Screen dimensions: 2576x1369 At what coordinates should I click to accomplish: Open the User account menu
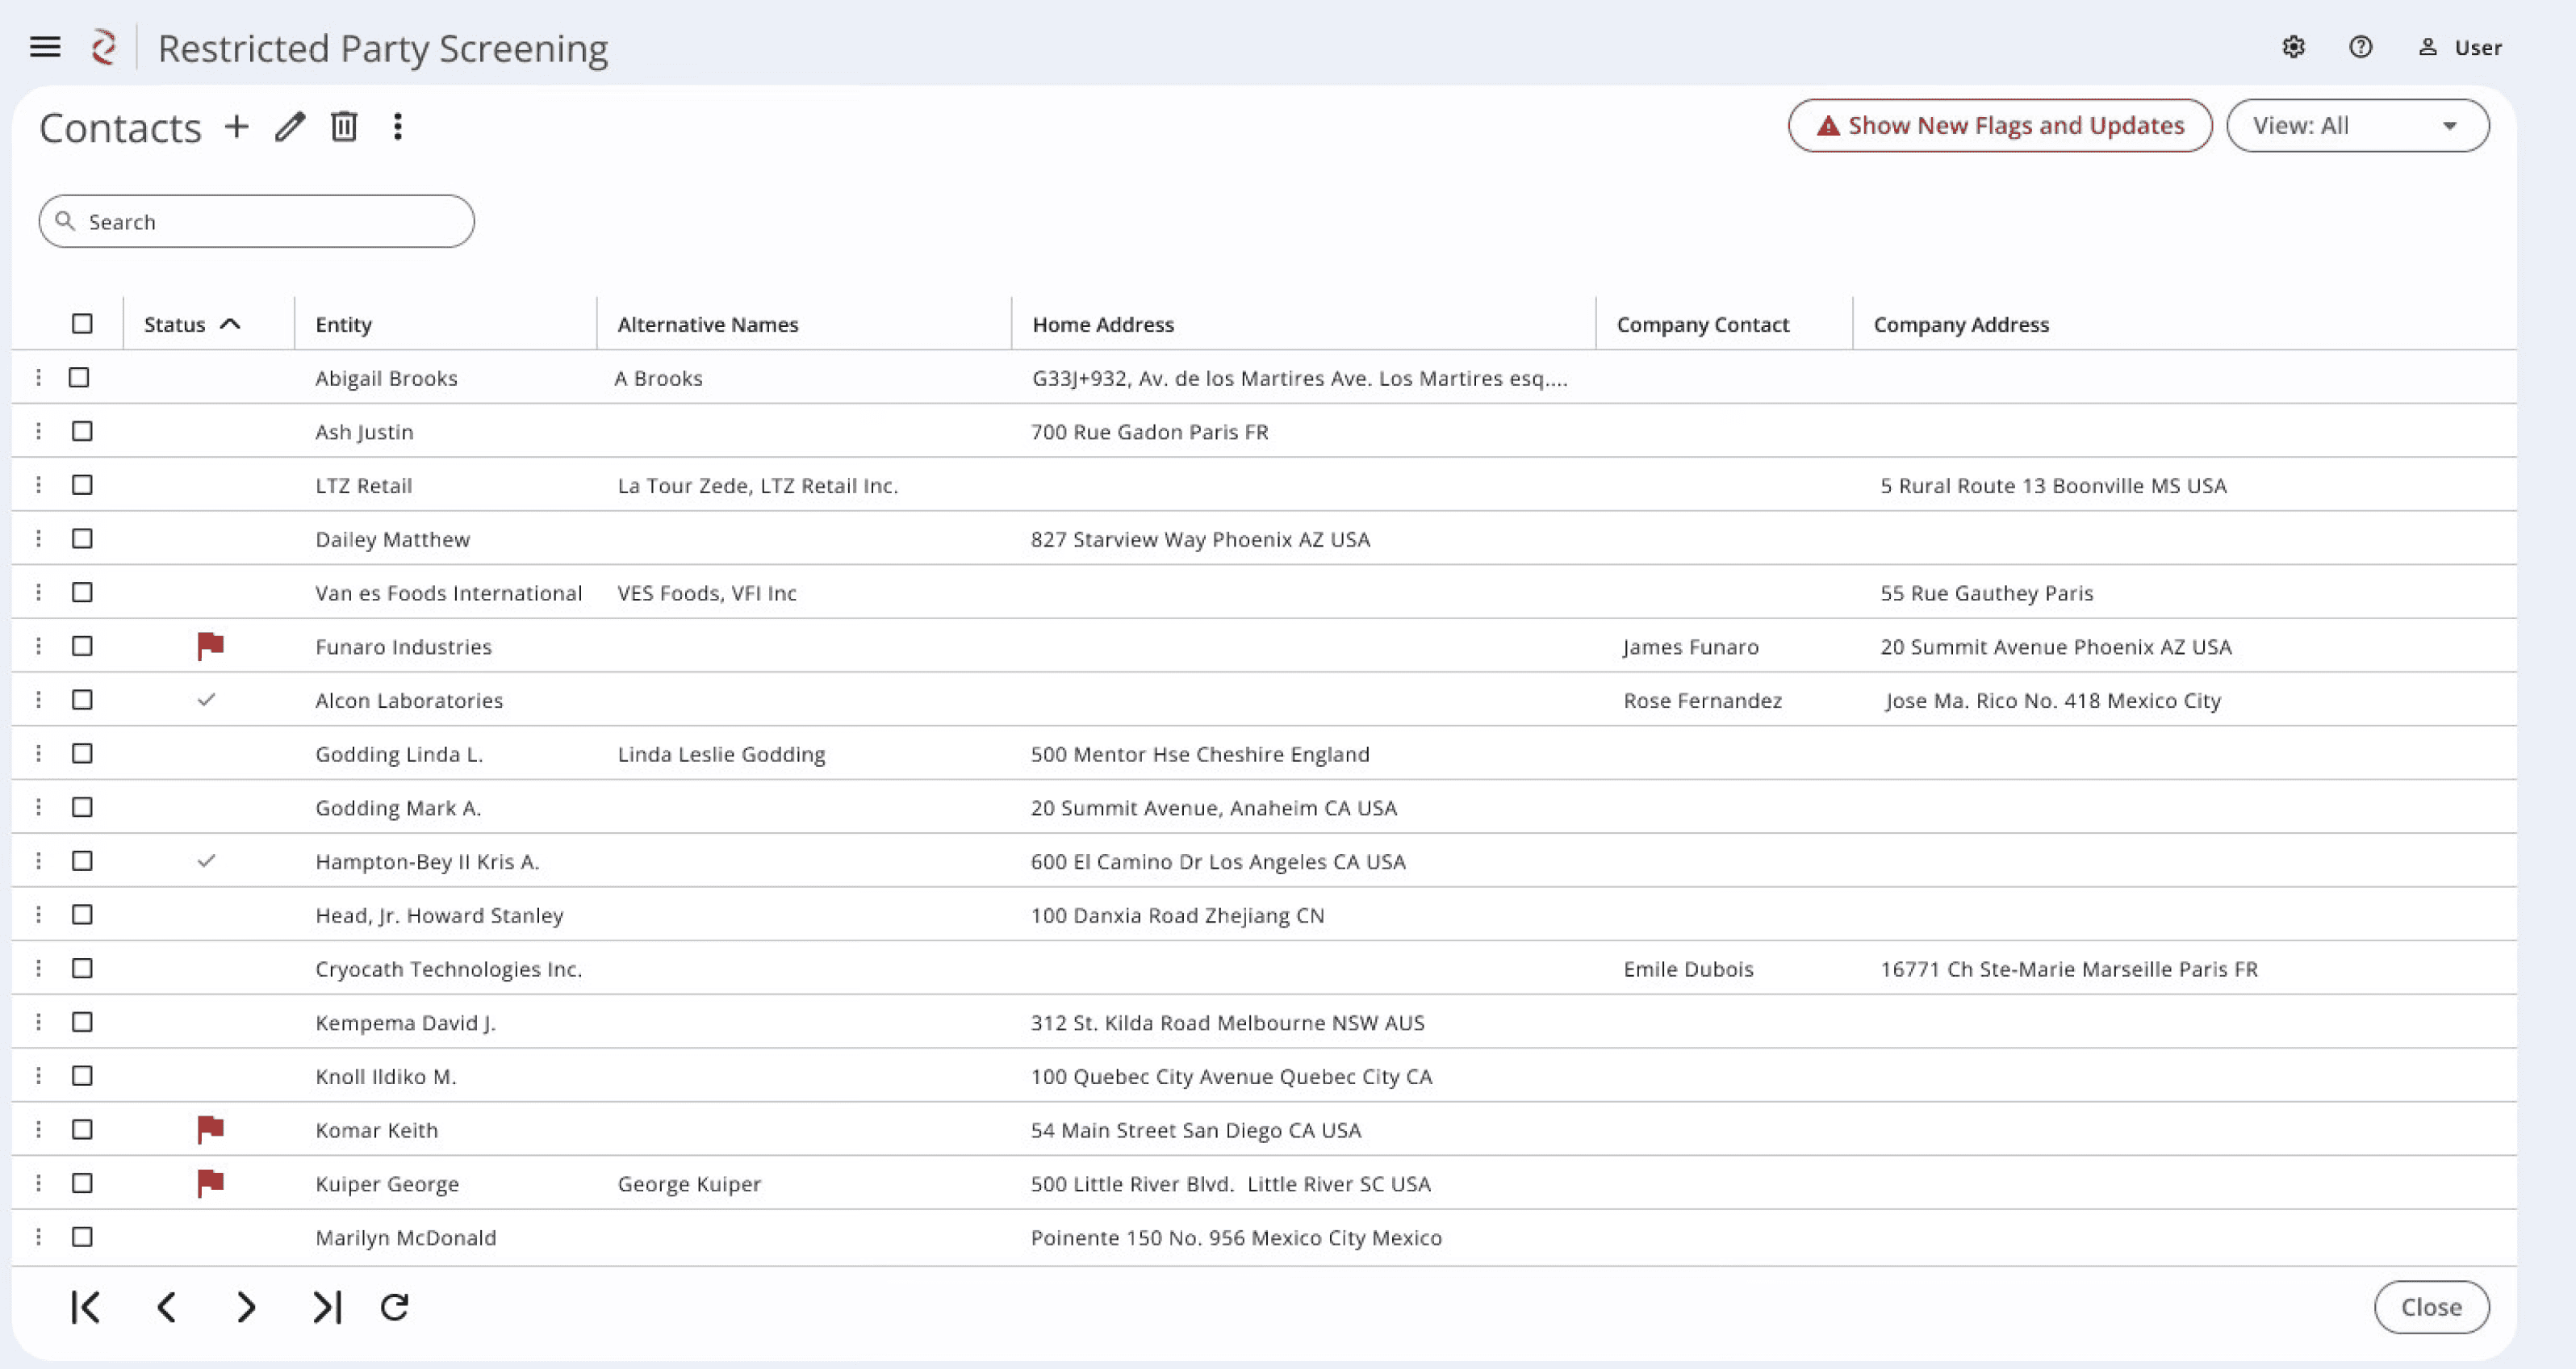2460,47
